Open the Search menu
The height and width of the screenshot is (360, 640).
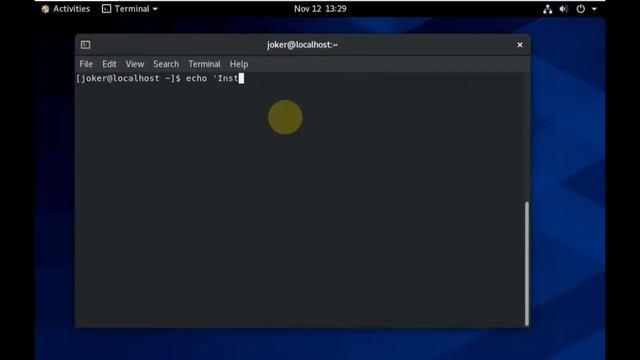[x=166, y=64]
